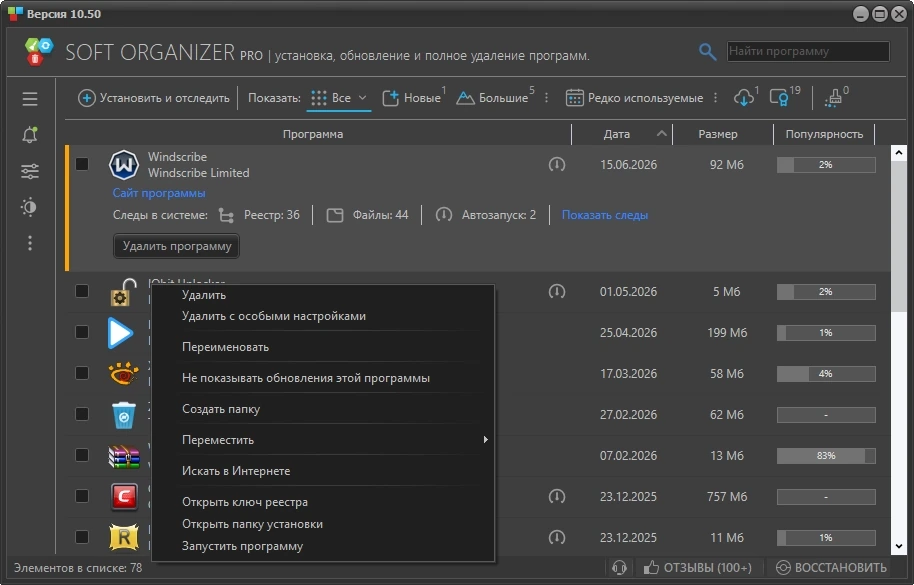Click the Windscribe program icon
The height and width of the screenshot is (585, 914).
coord(124,165)
